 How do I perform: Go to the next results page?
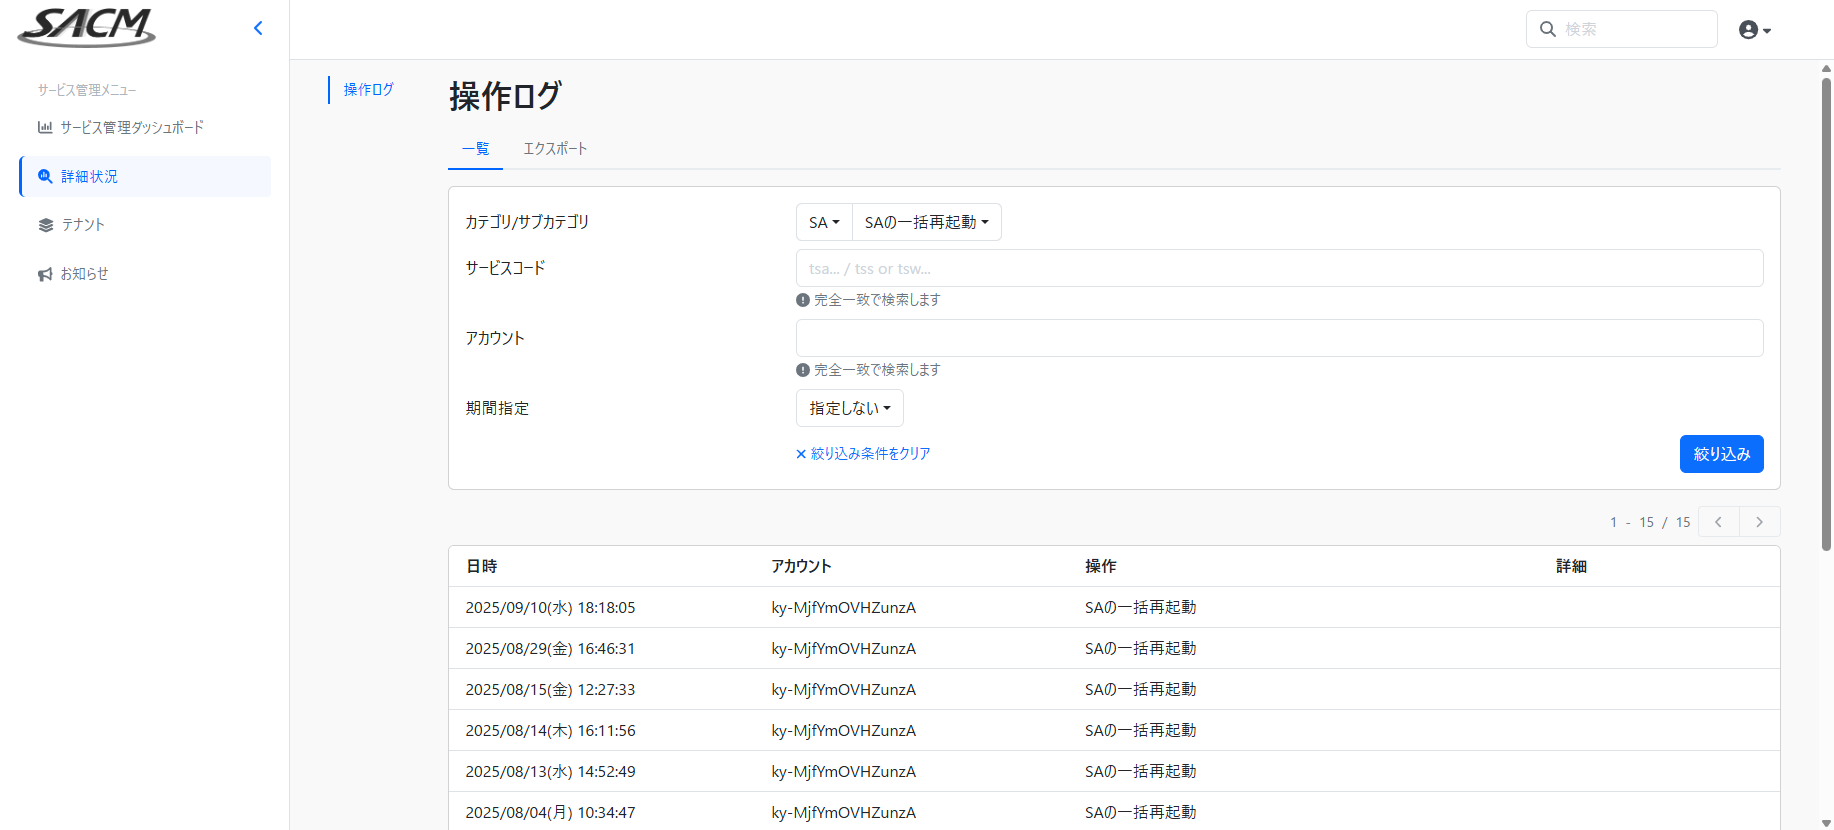1759,522
